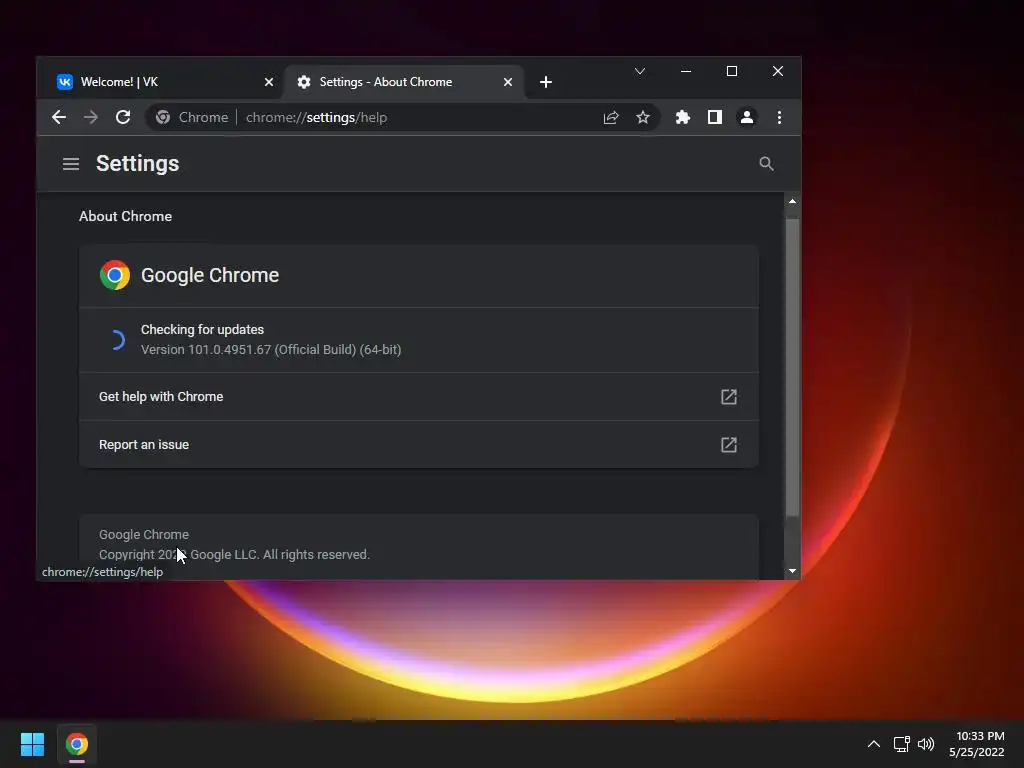Viewport: 1024px width, 768px height.
Task: Go back to the previous page
Action: pos(59,118)
